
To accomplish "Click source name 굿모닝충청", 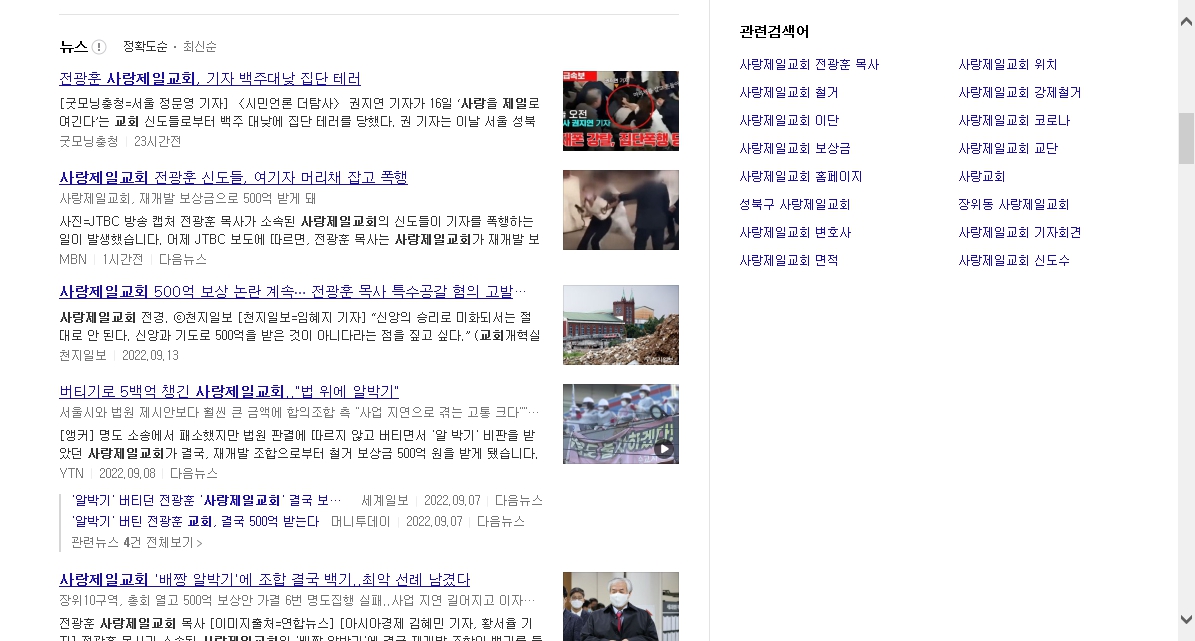I will click(88, 142).
